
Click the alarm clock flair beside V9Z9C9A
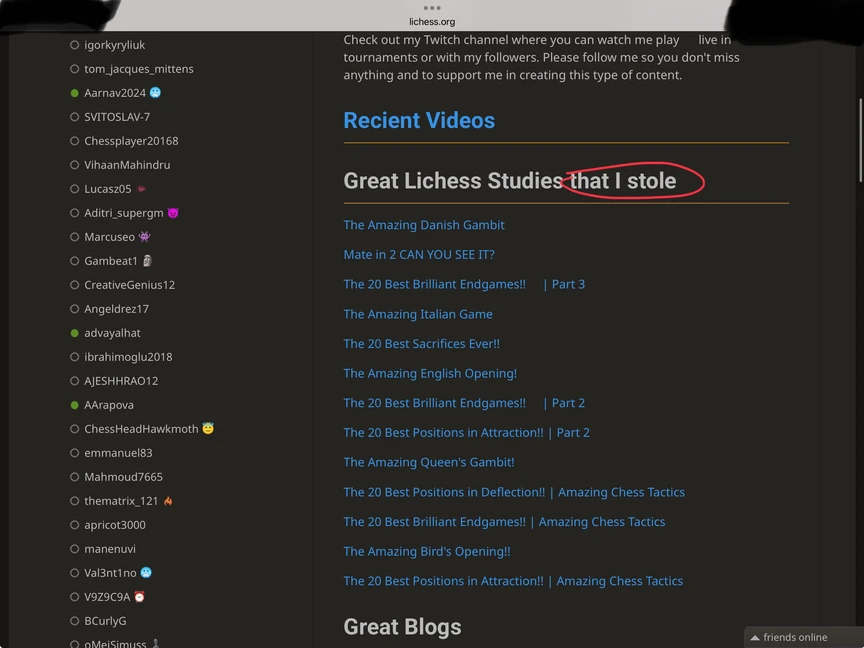139,597
